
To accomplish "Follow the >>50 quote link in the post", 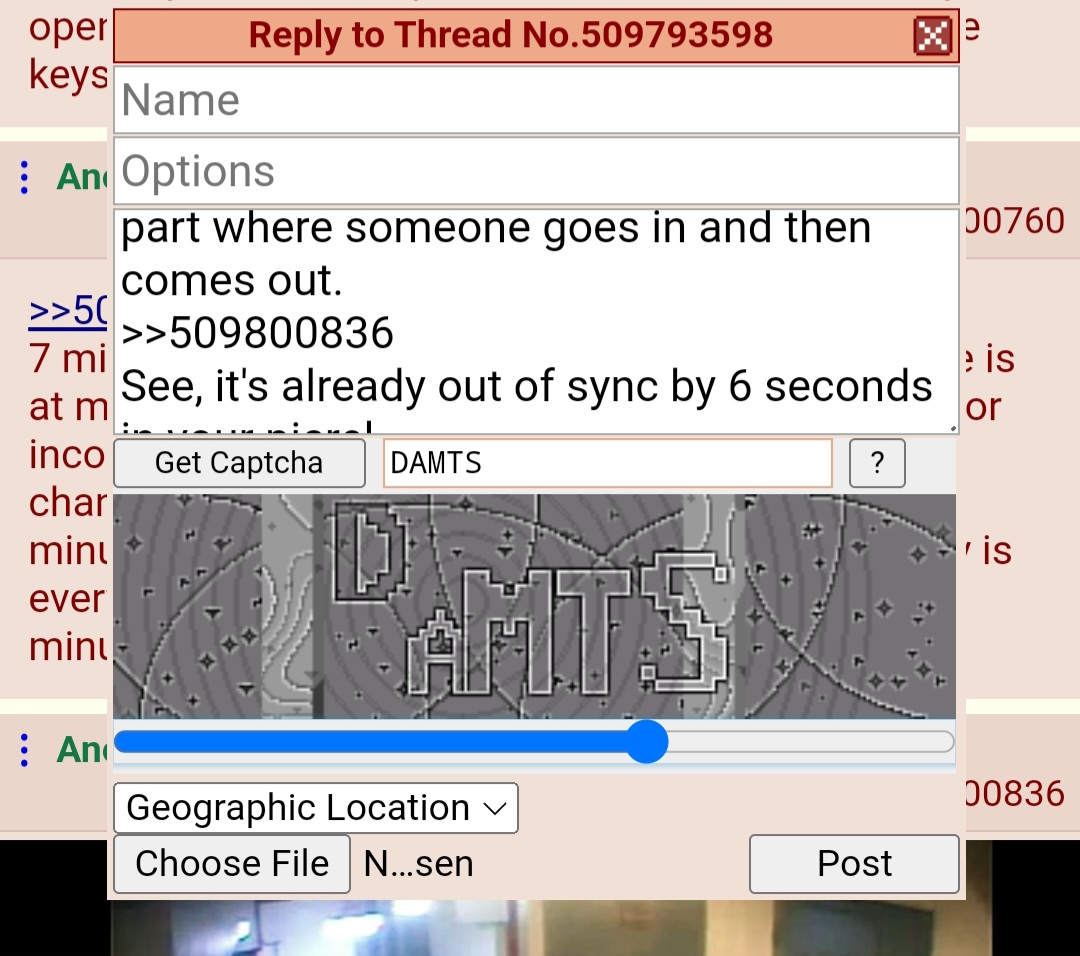I will (68, 310).
